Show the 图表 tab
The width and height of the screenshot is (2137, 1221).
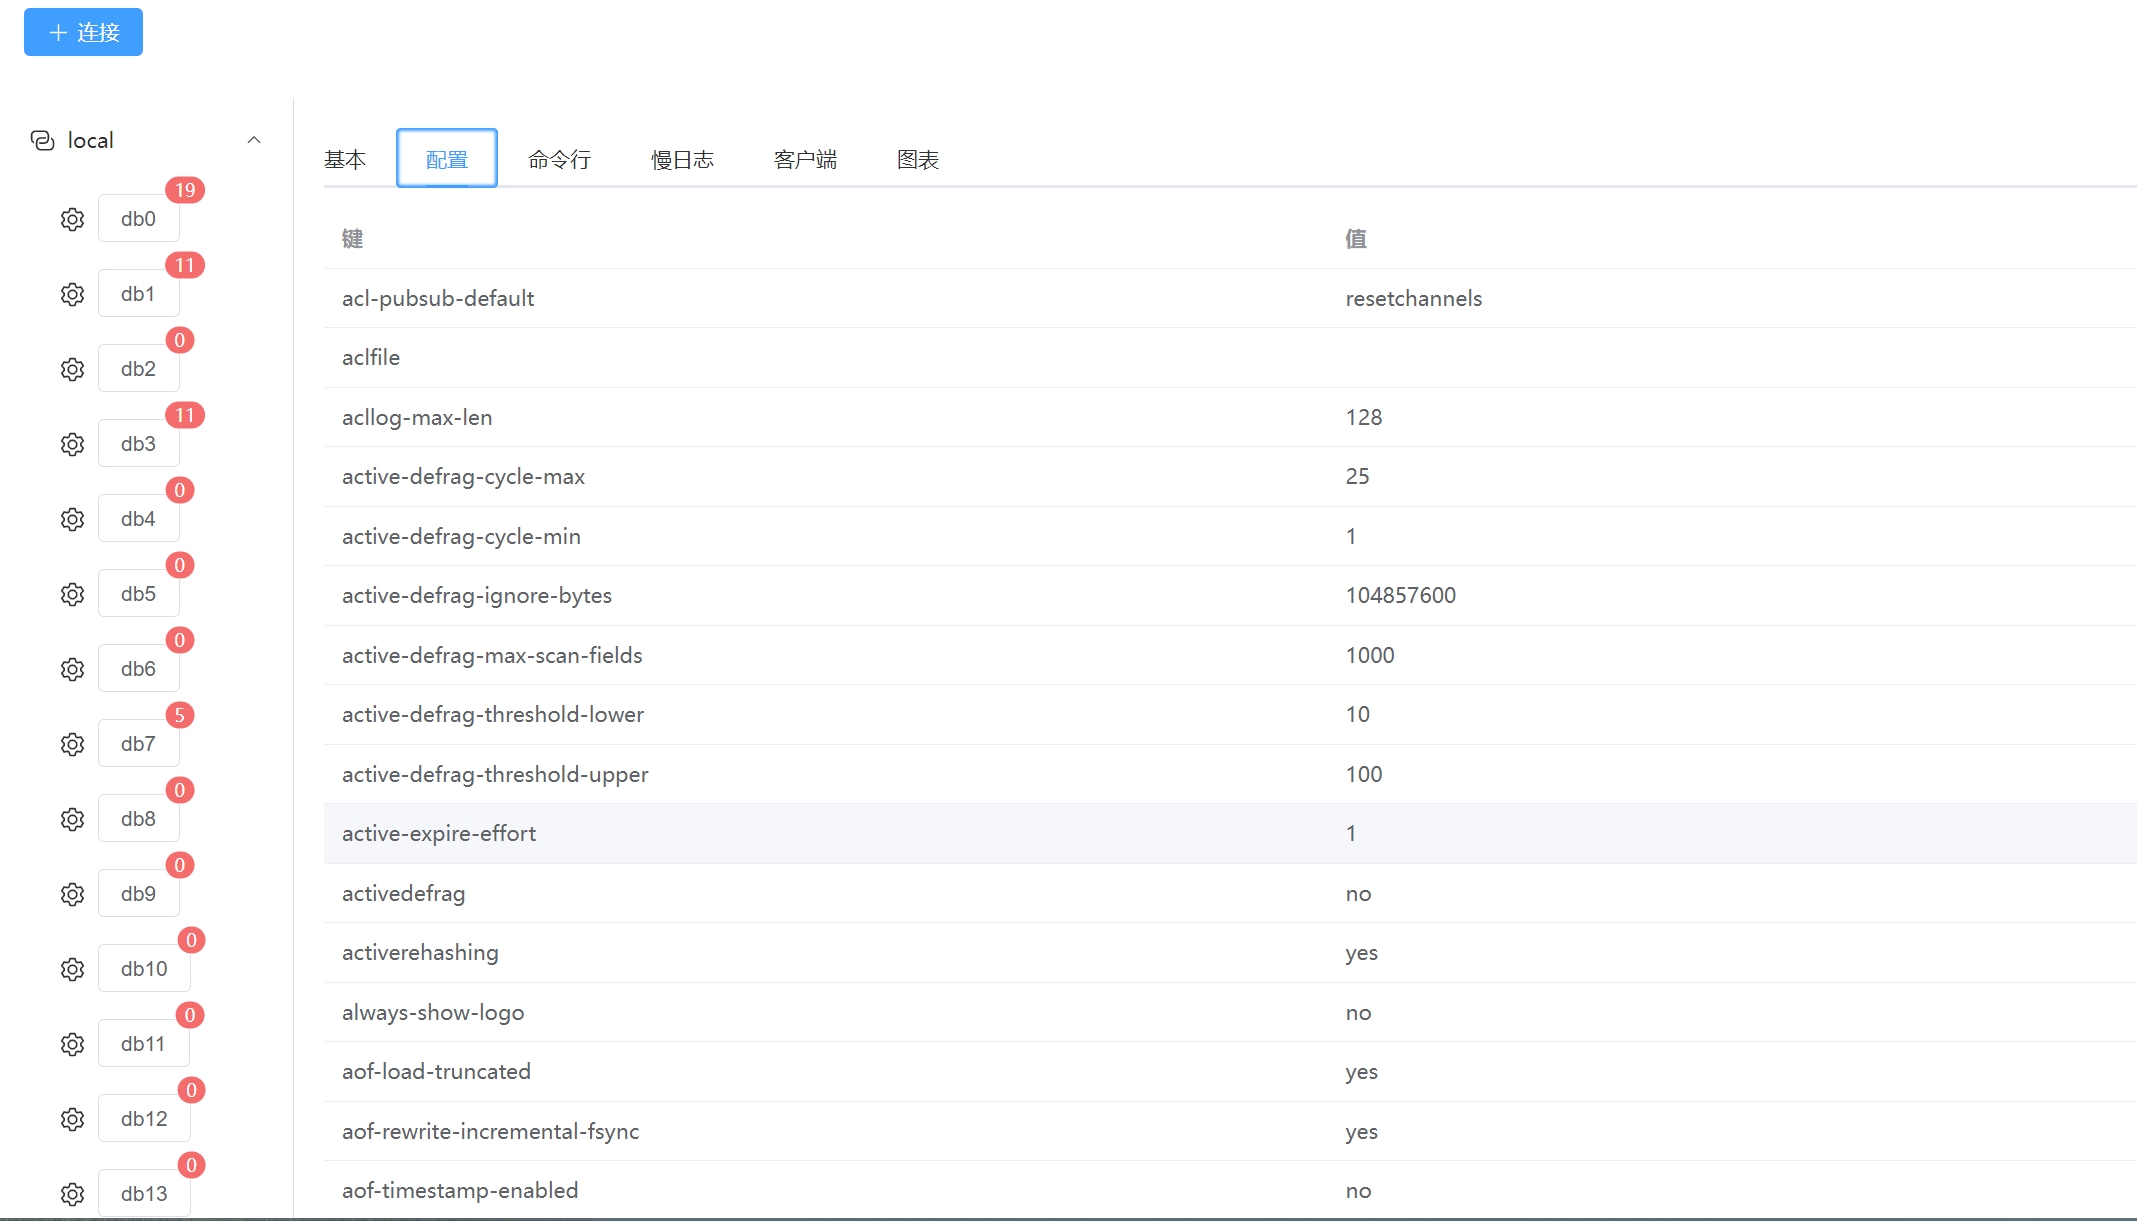click(x=917, y=159)
